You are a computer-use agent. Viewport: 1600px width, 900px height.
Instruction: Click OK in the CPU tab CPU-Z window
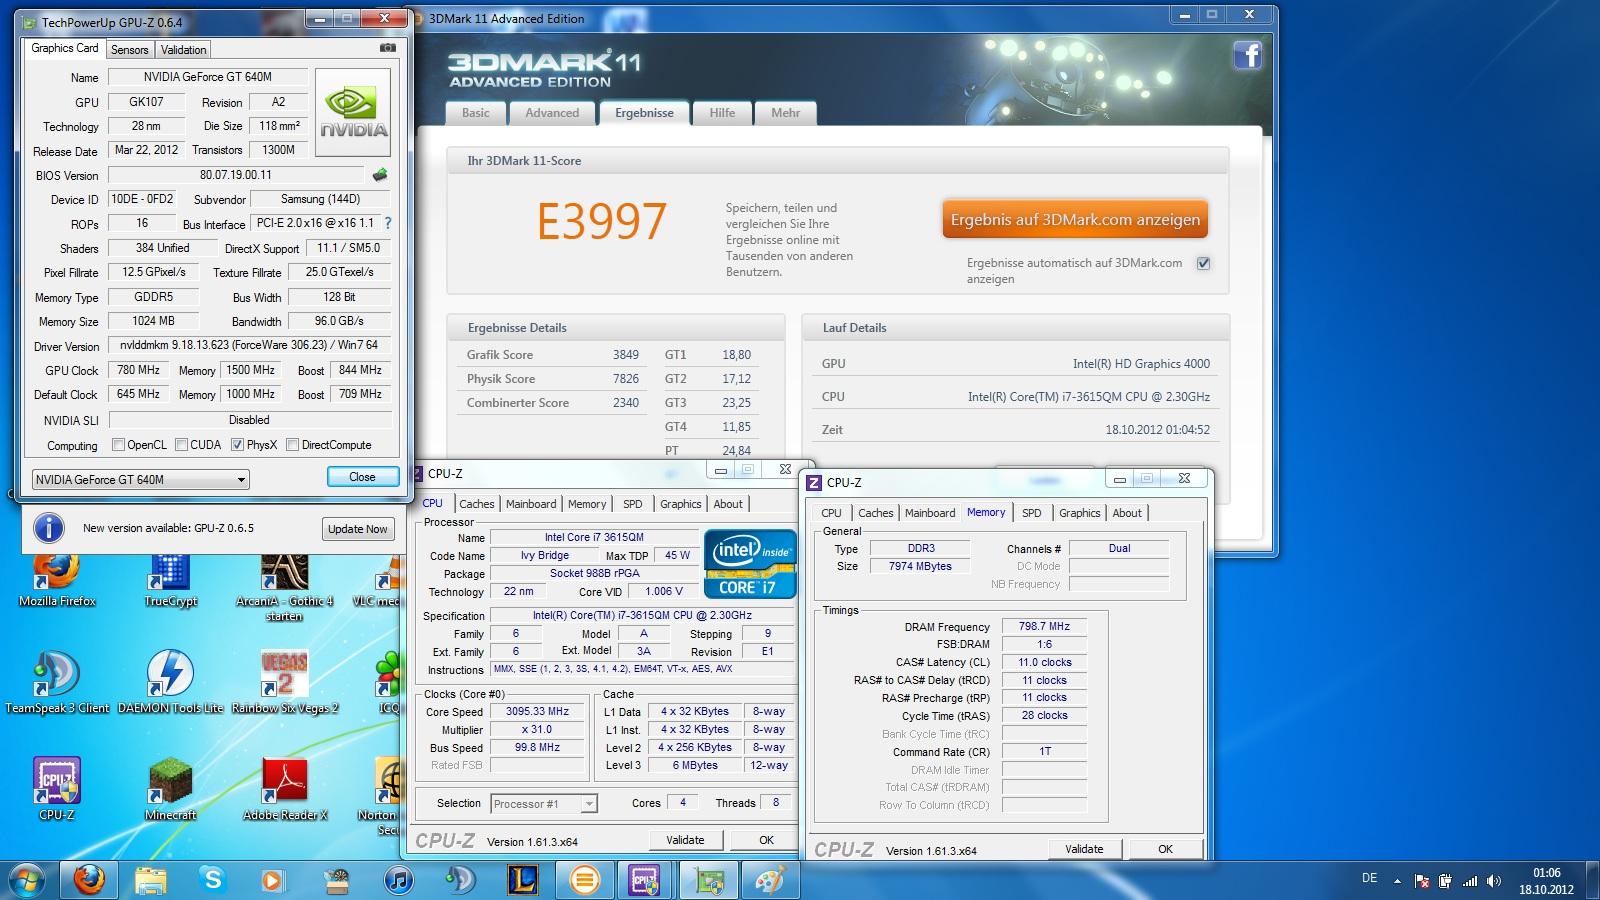tap(766, 840)
